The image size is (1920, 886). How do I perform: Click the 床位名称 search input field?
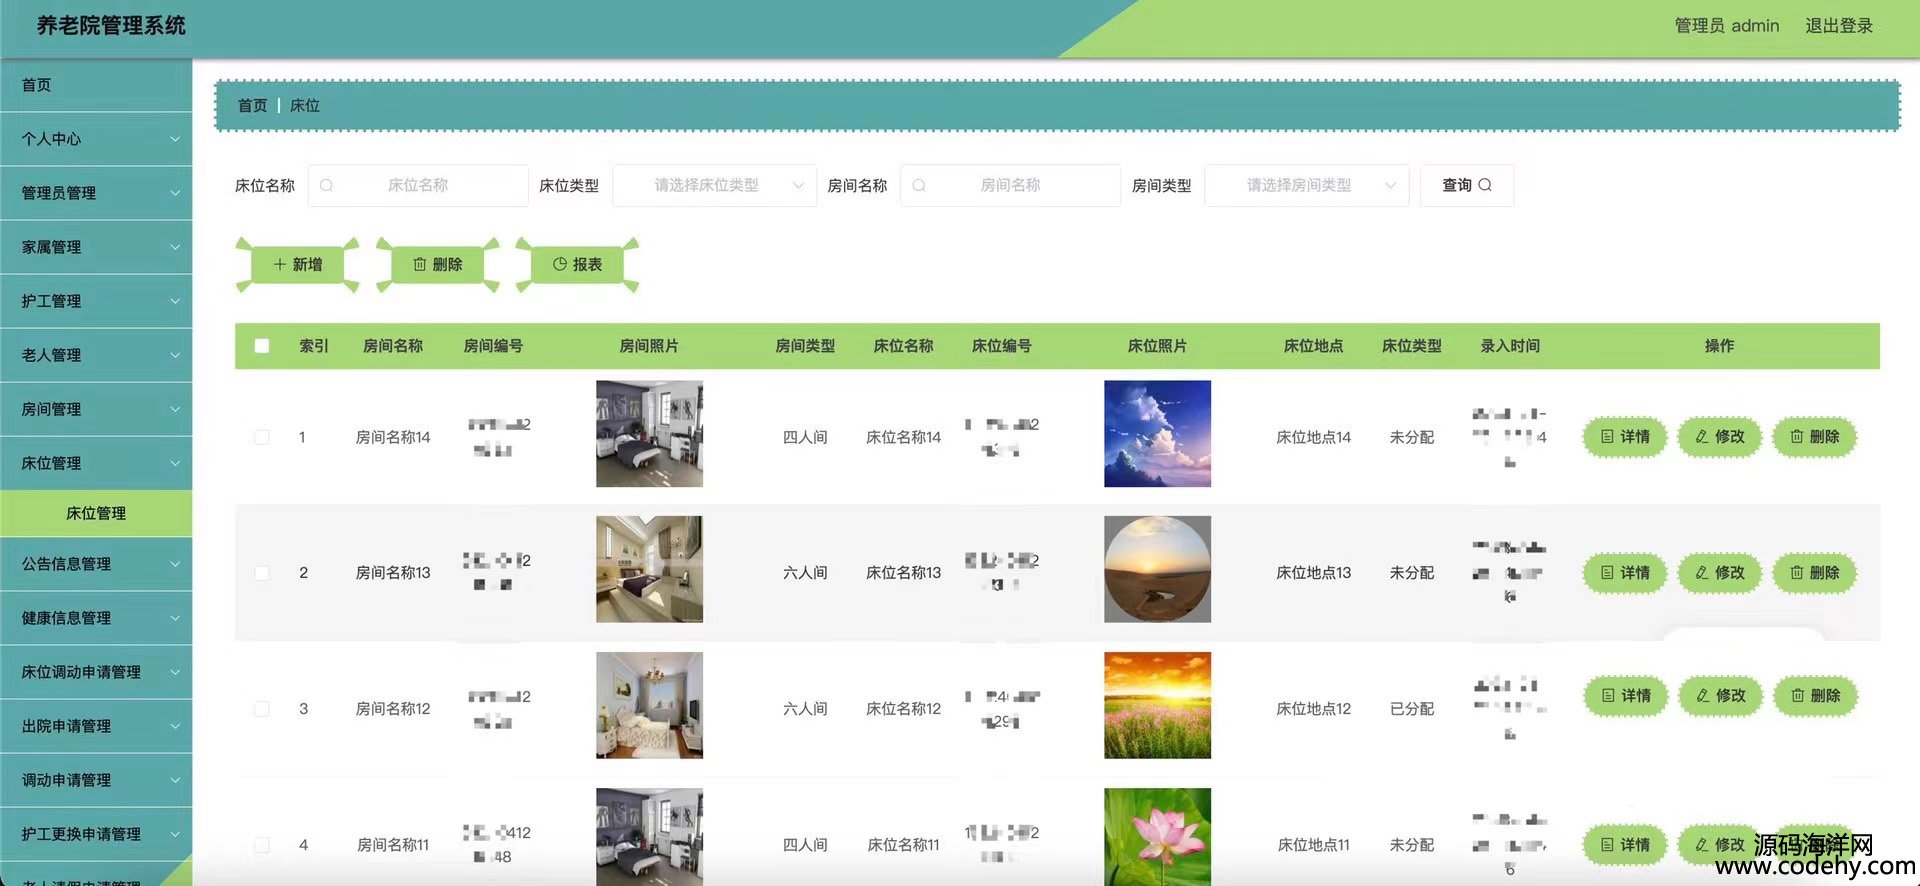(x=418, y=185)
